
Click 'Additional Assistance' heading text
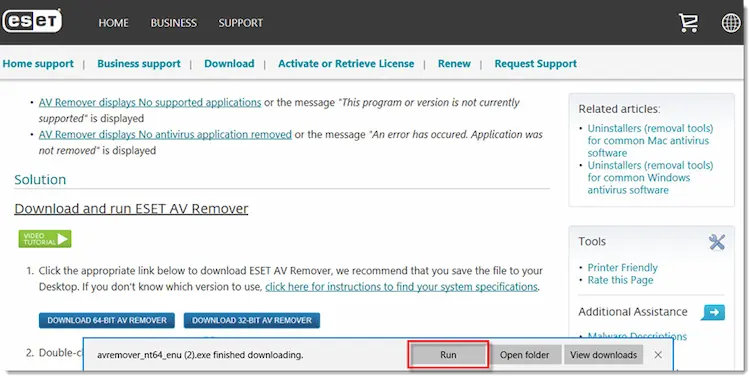tap(633, 312)
